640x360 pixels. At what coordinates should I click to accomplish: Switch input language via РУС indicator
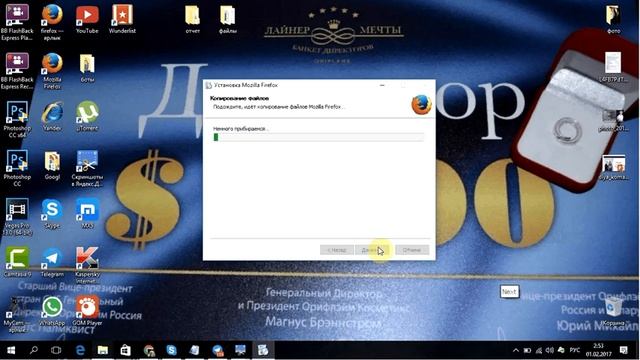575,350
